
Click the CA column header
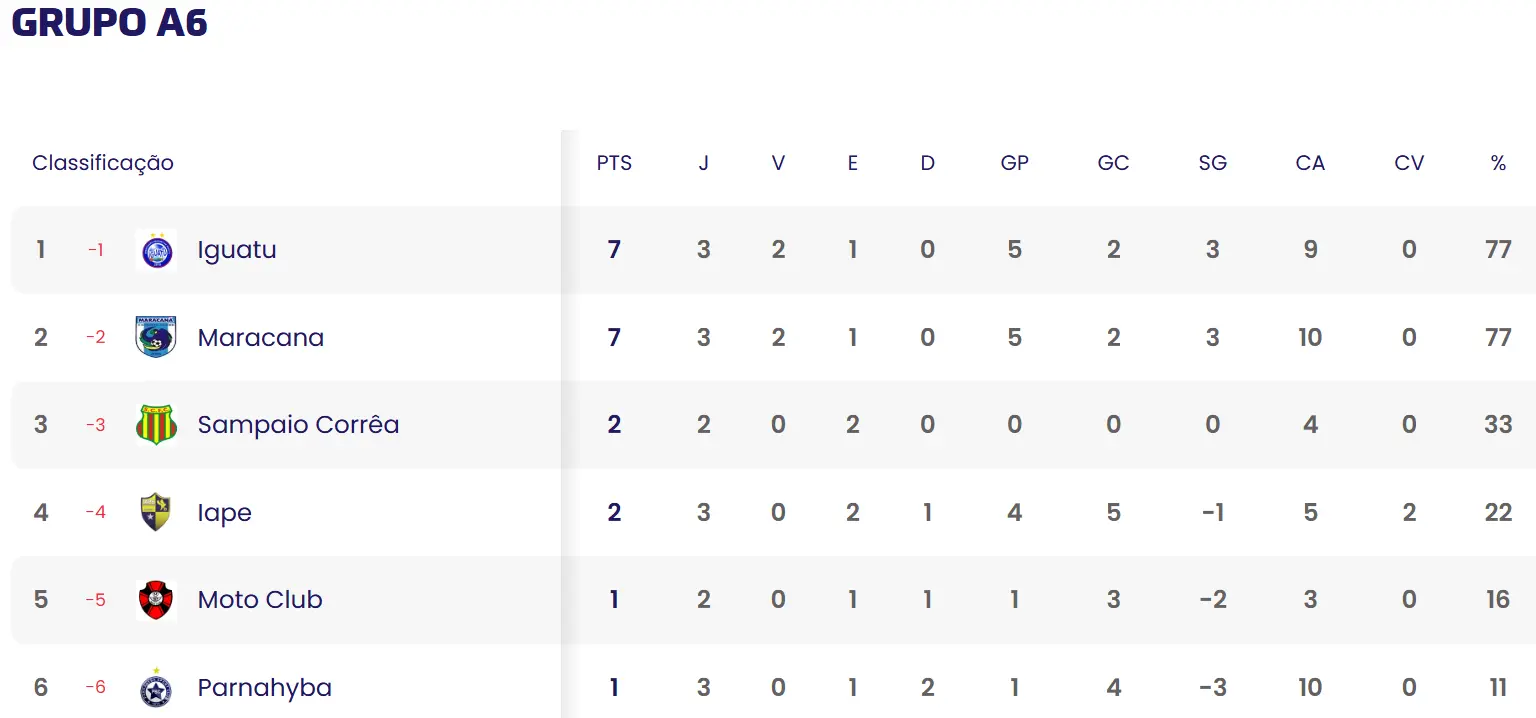tap(1310, 163)
